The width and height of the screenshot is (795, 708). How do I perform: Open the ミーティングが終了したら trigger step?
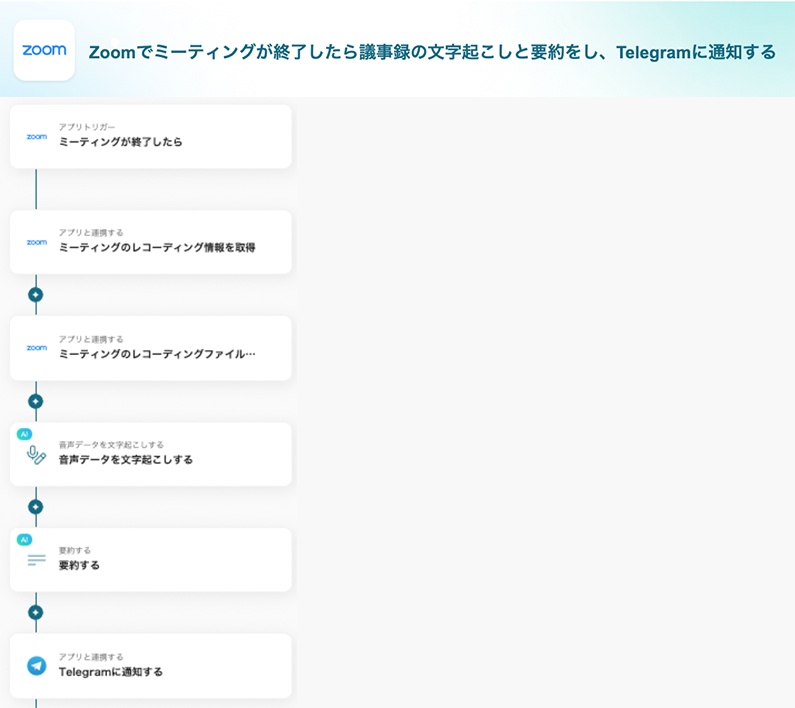[x=151, y=136]
